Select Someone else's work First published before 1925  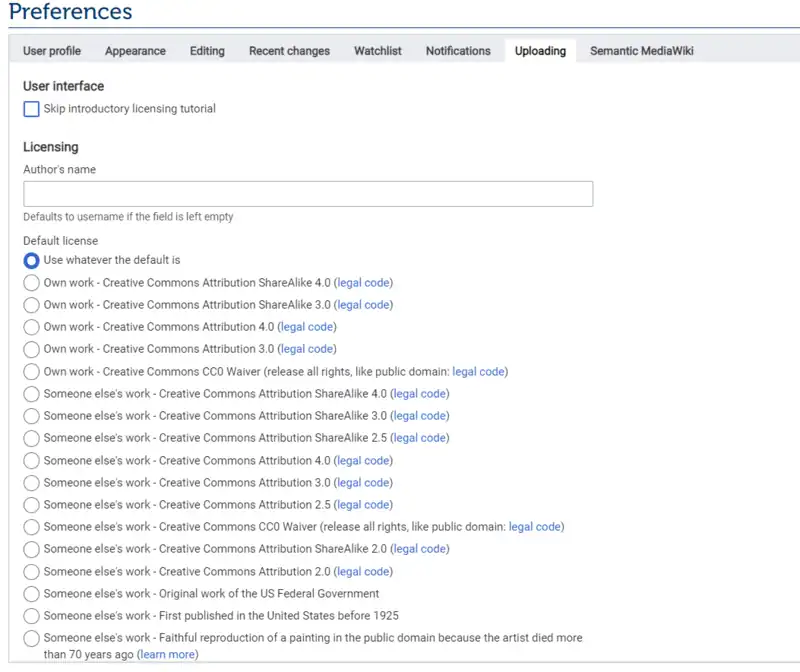pos(31,615)
